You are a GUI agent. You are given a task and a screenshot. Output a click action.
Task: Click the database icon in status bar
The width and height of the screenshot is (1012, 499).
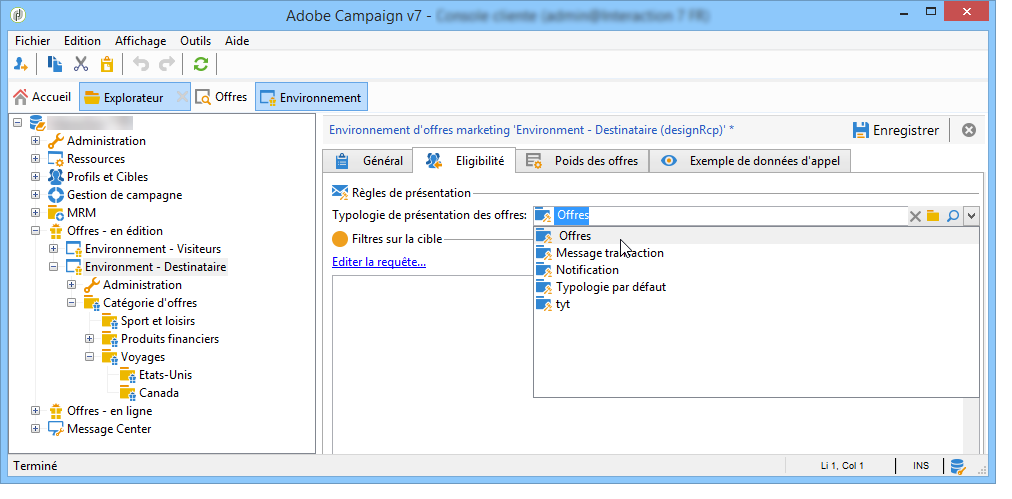[958, 466]
